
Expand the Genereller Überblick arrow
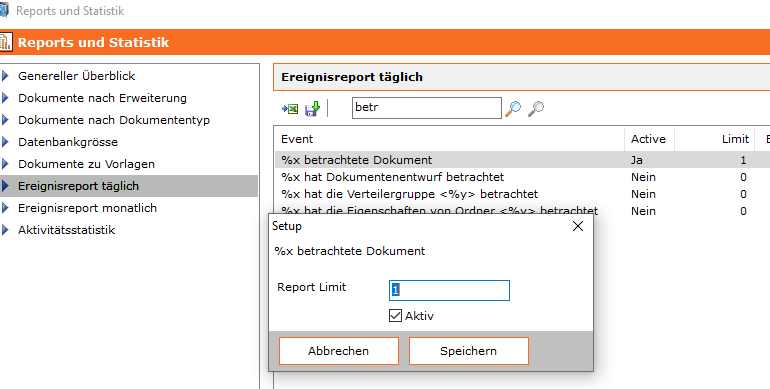(5, 76)
